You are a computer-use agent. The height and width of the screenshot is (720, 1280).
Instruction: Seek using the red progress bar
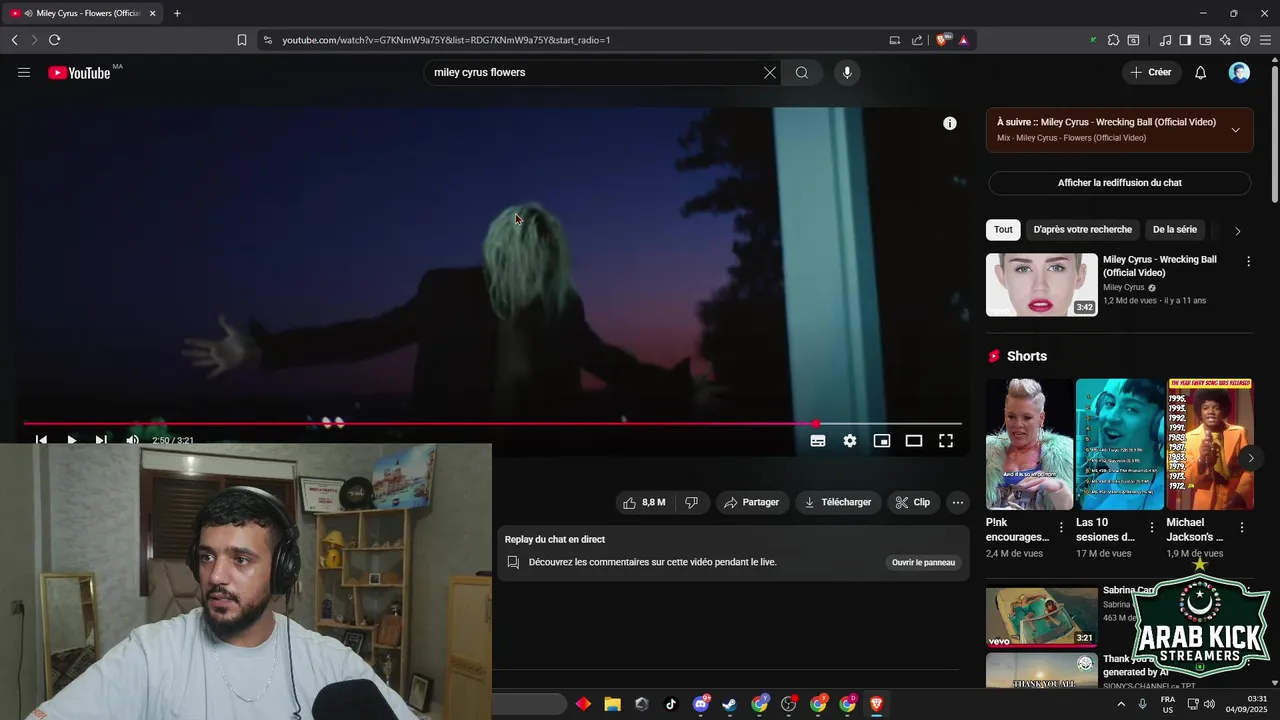tap(492, 424)
